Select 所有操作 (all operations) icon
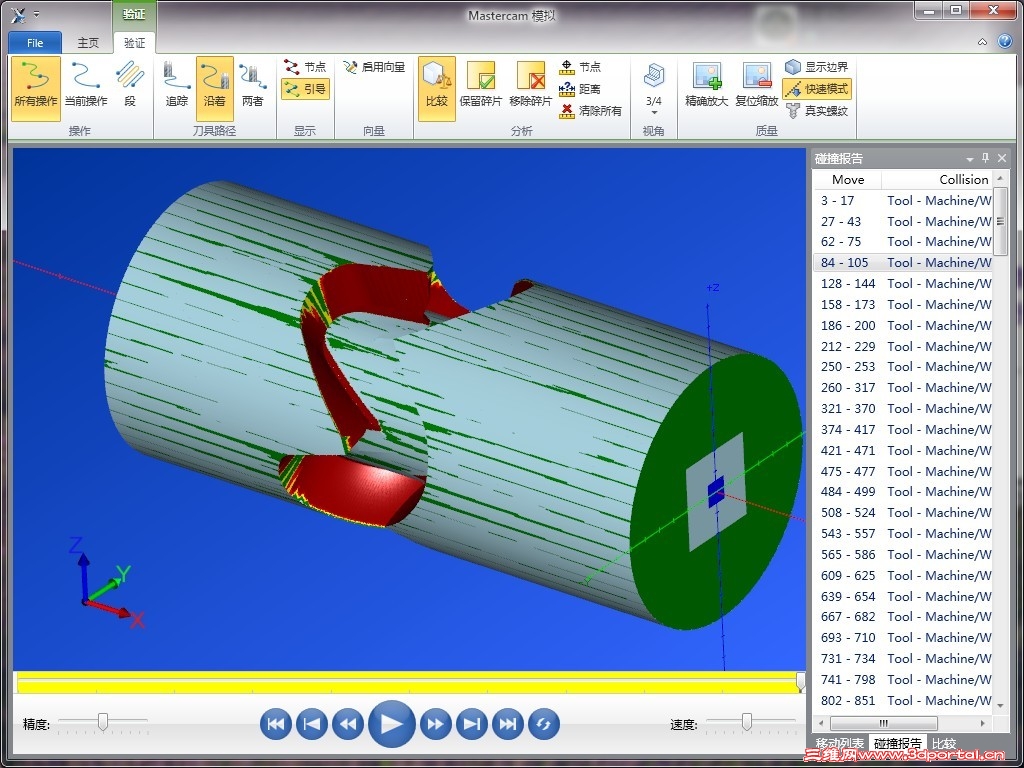Image resolution: width=1024 pixels, height=768 pixels. 36,89
